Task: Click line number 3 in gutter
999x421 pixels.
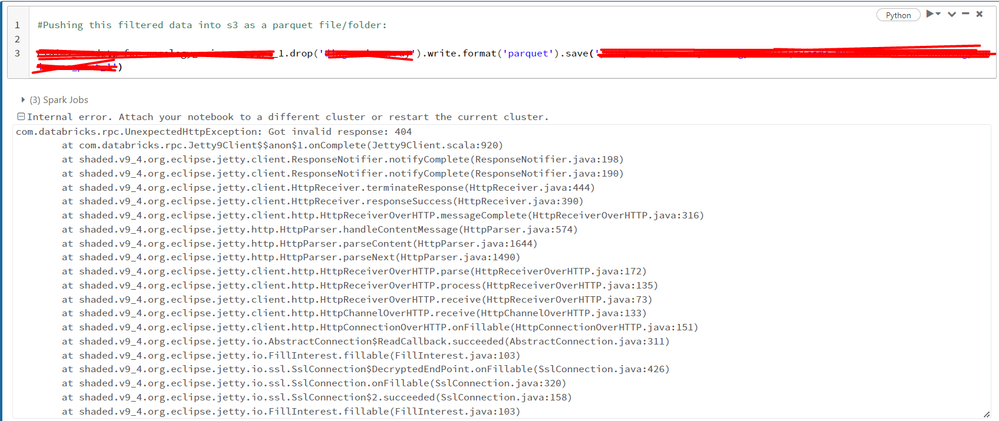Action: coord(17,52)
